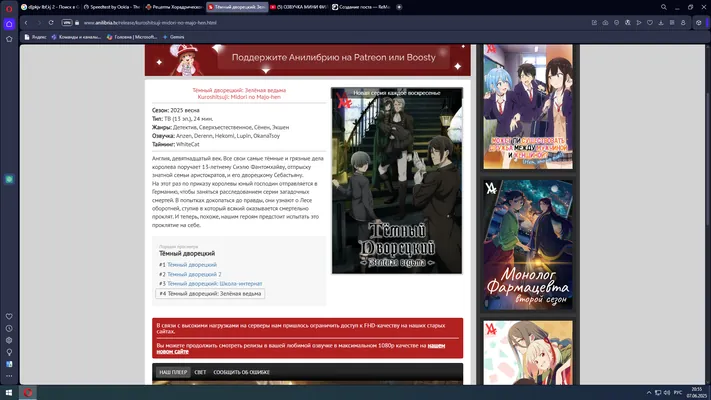Click the Монолог Фармацевта poster thumbnail
The height and width of the screenshot is (400, 711).
point(528,245)
